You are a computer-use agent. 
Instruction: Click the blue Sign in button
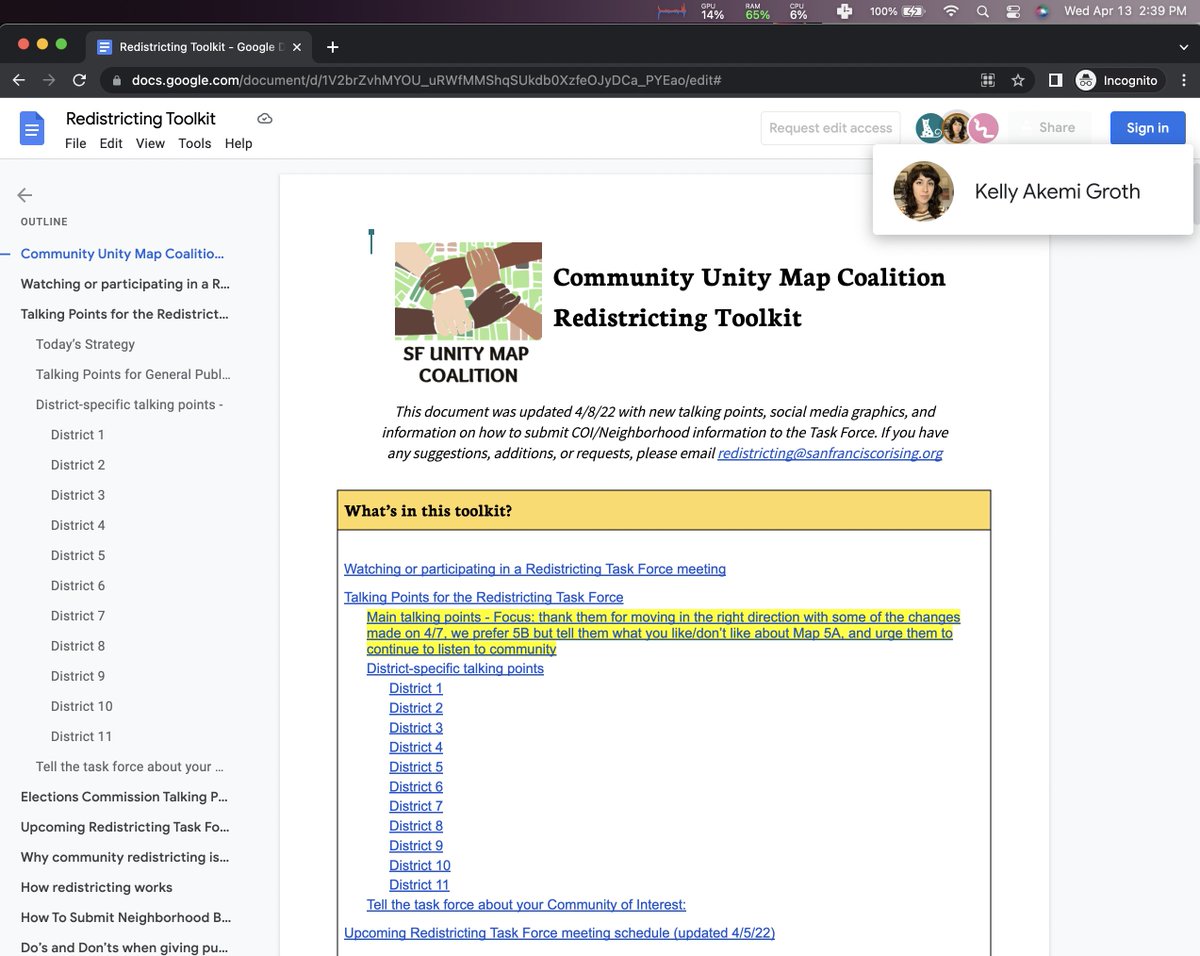[x=1148, y=128]
